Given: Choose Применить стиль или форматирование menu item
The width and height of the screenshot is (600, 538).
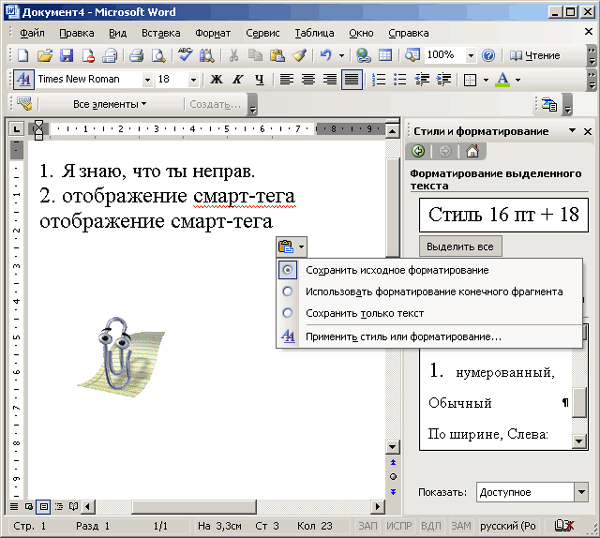Looking at the screenshot, I should (429, 337).
